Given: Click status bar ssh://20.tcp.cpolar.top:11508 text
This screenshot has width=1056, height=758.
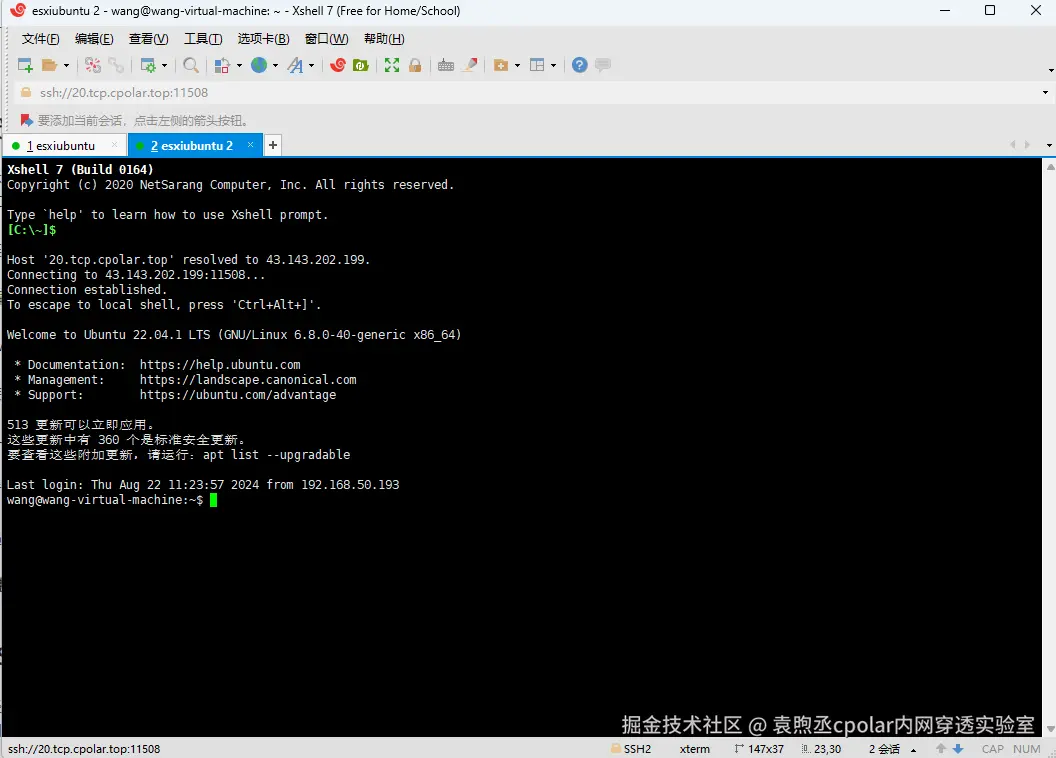Looking at the screenshot, I should 84,749.
